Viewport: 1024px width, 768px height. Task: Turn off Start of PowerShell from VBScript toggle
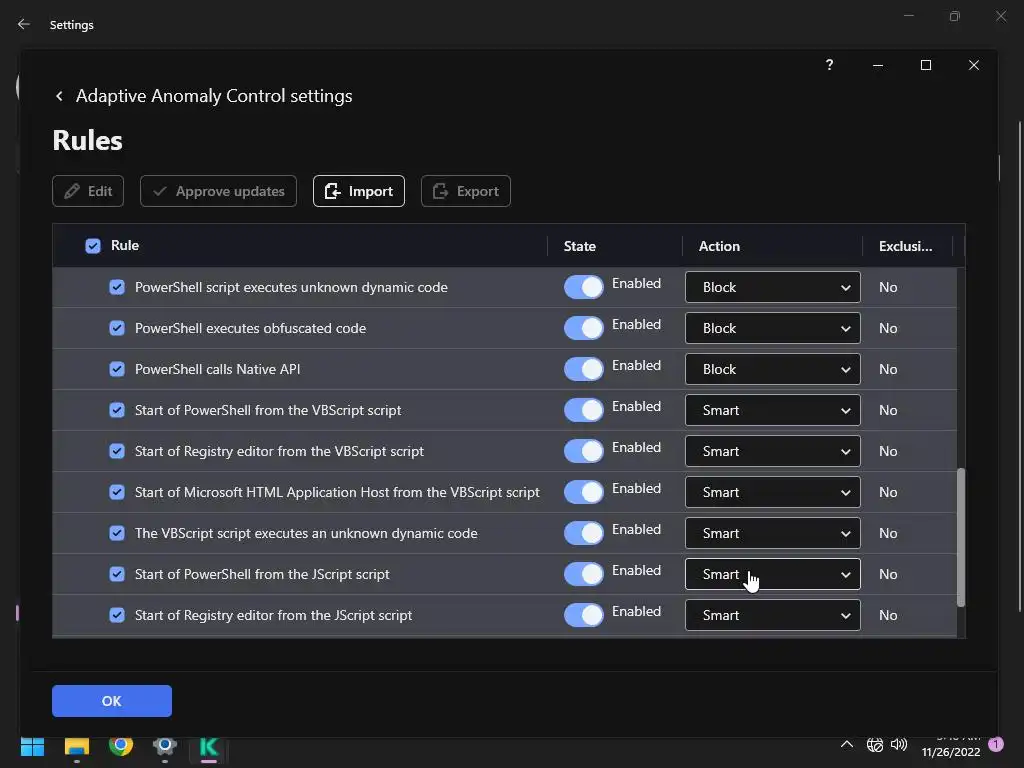point(584,410)
